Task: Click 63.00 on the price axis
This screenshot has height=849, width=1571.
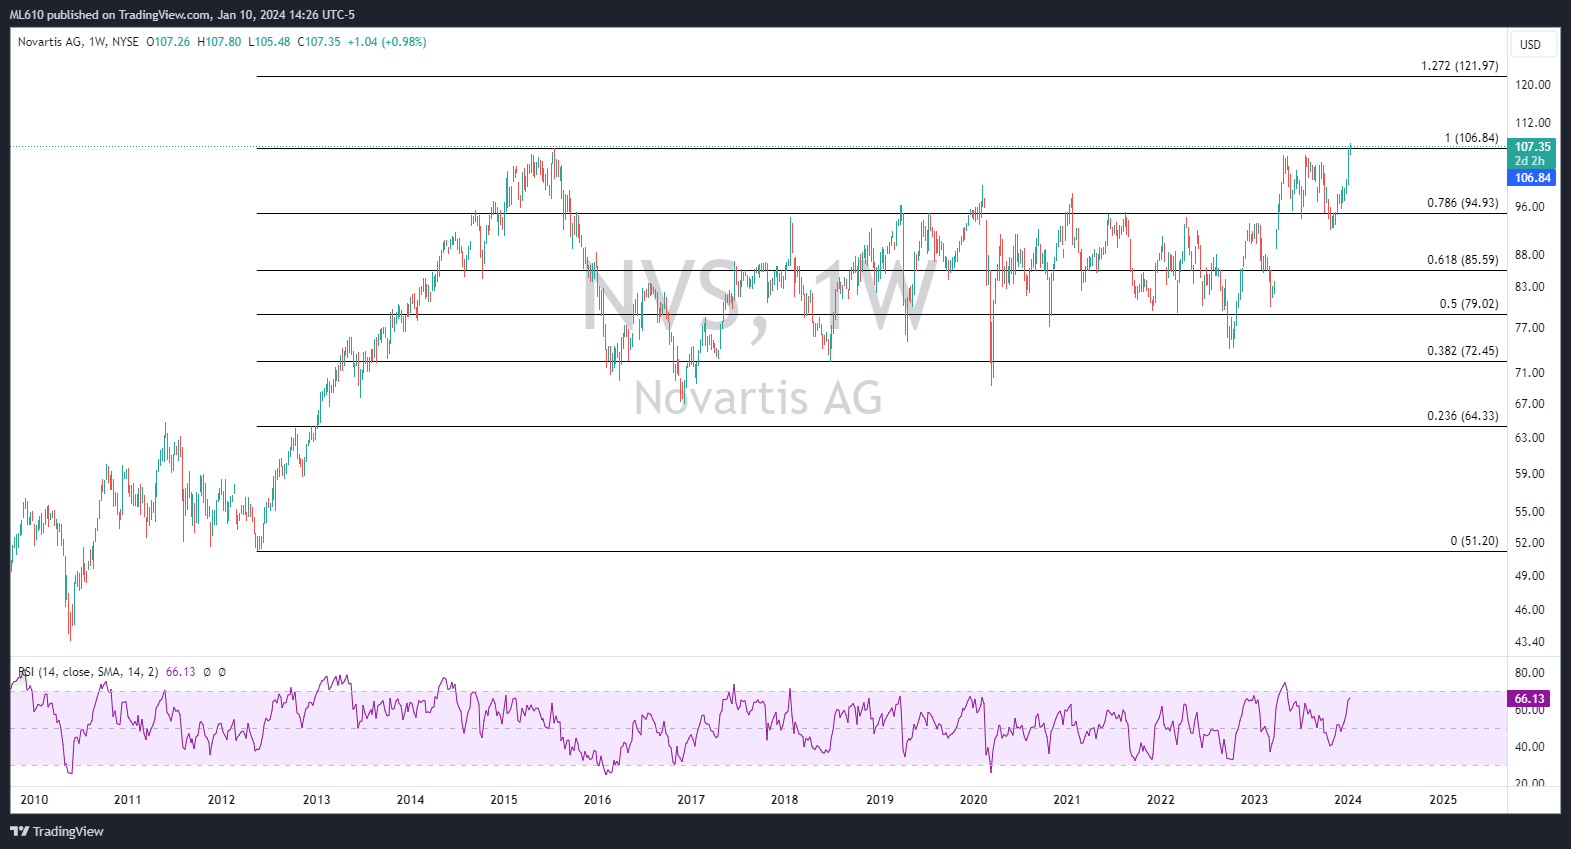Action: 1530,438
